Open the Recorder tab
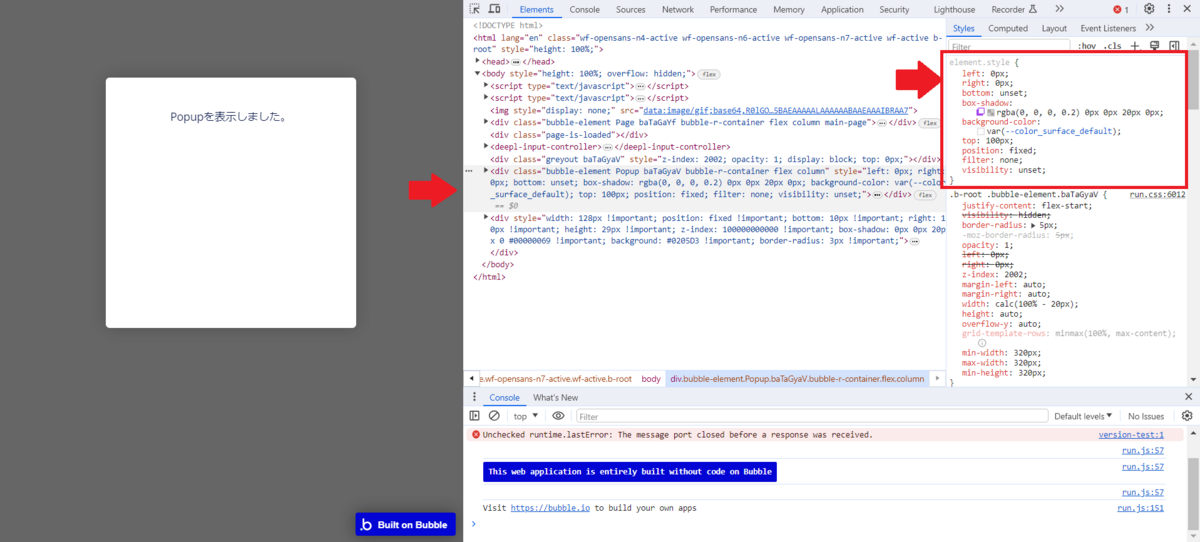The height and width of the screenshot is (542, 1200). [x=1014, y=9]
